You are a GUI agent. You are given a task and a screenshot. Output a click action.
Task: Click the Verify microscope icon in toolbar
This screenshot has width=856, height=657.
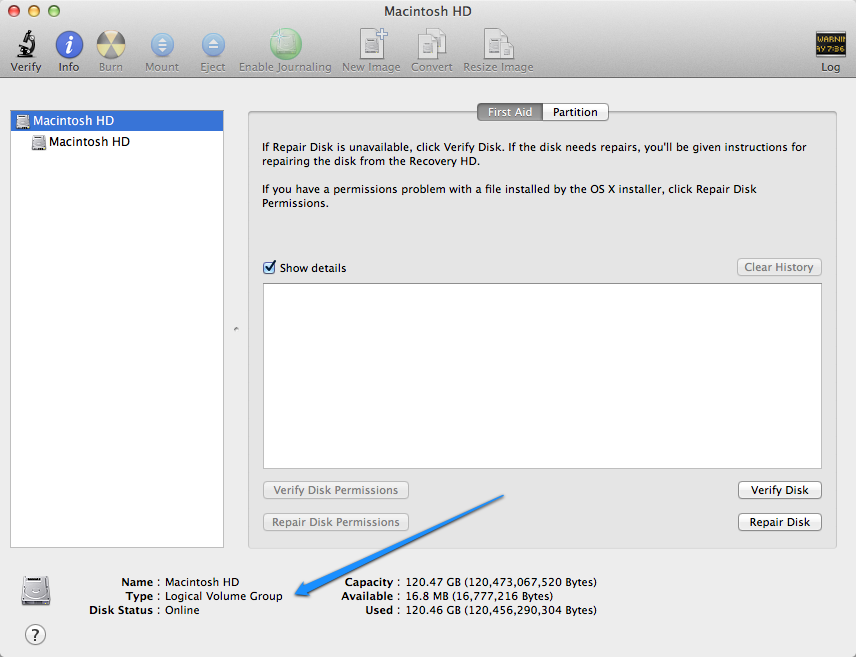[26, 44]
